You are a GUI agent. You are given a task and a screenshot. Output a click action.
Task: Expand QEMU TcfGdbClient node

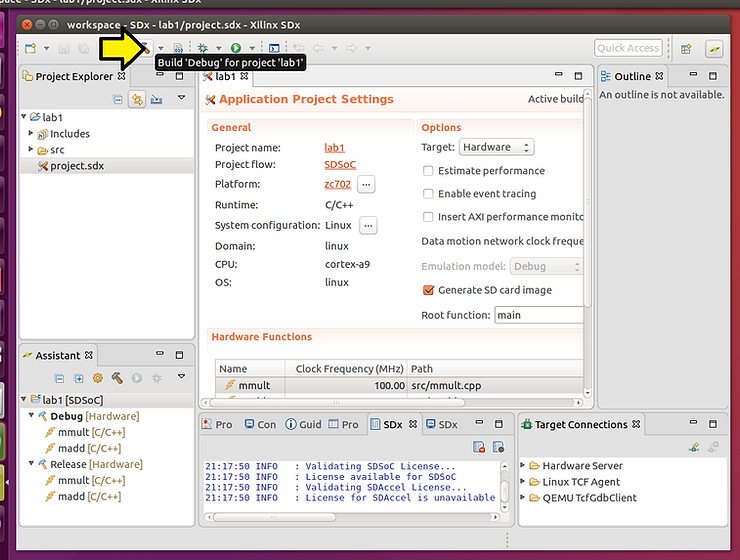[523, 497]
